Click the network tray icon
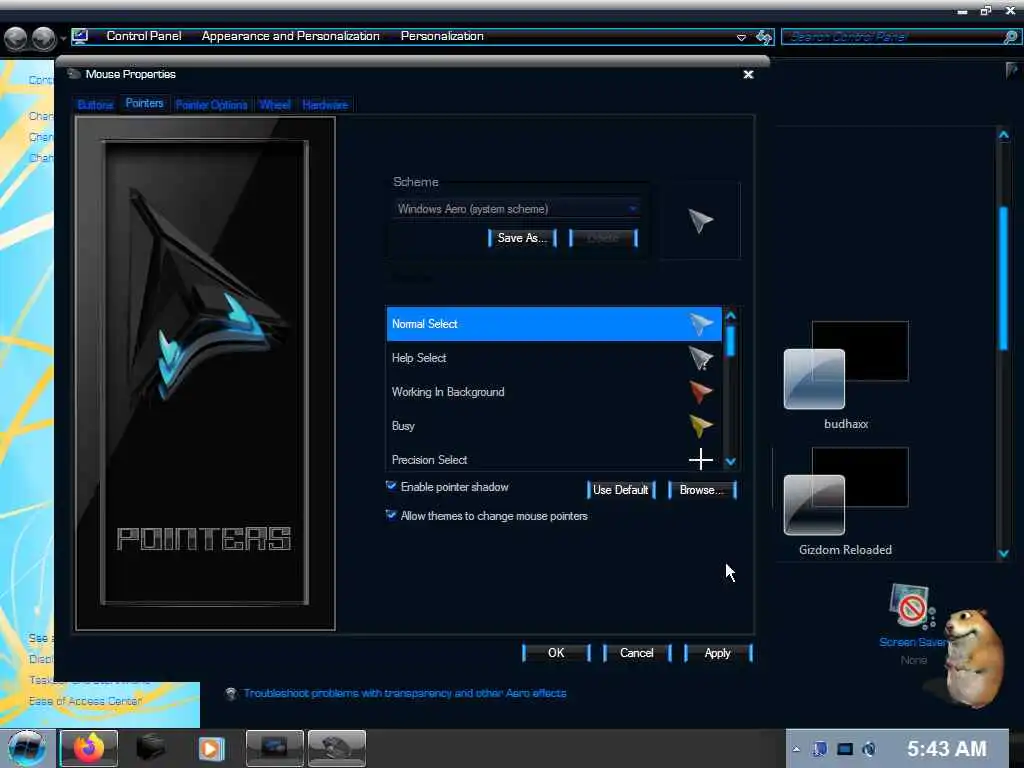This screenshot has height=768, width=1024. 845,749
